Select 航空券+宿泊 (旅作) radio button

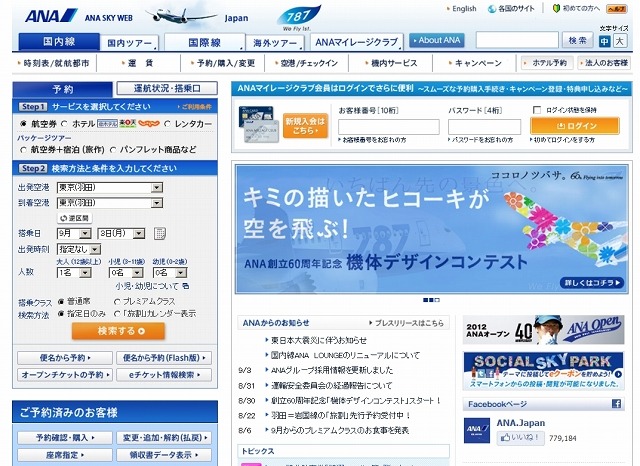[23, 150]
